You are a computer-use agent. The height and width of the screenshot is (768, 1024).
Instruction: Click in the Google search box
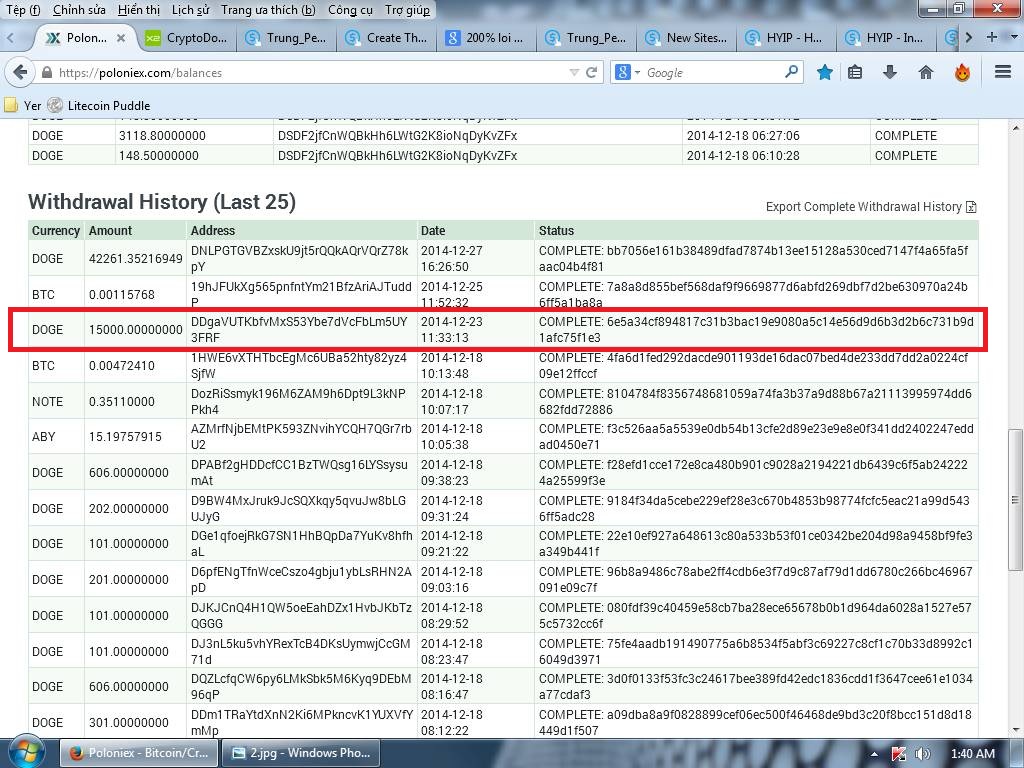(710, 72)
